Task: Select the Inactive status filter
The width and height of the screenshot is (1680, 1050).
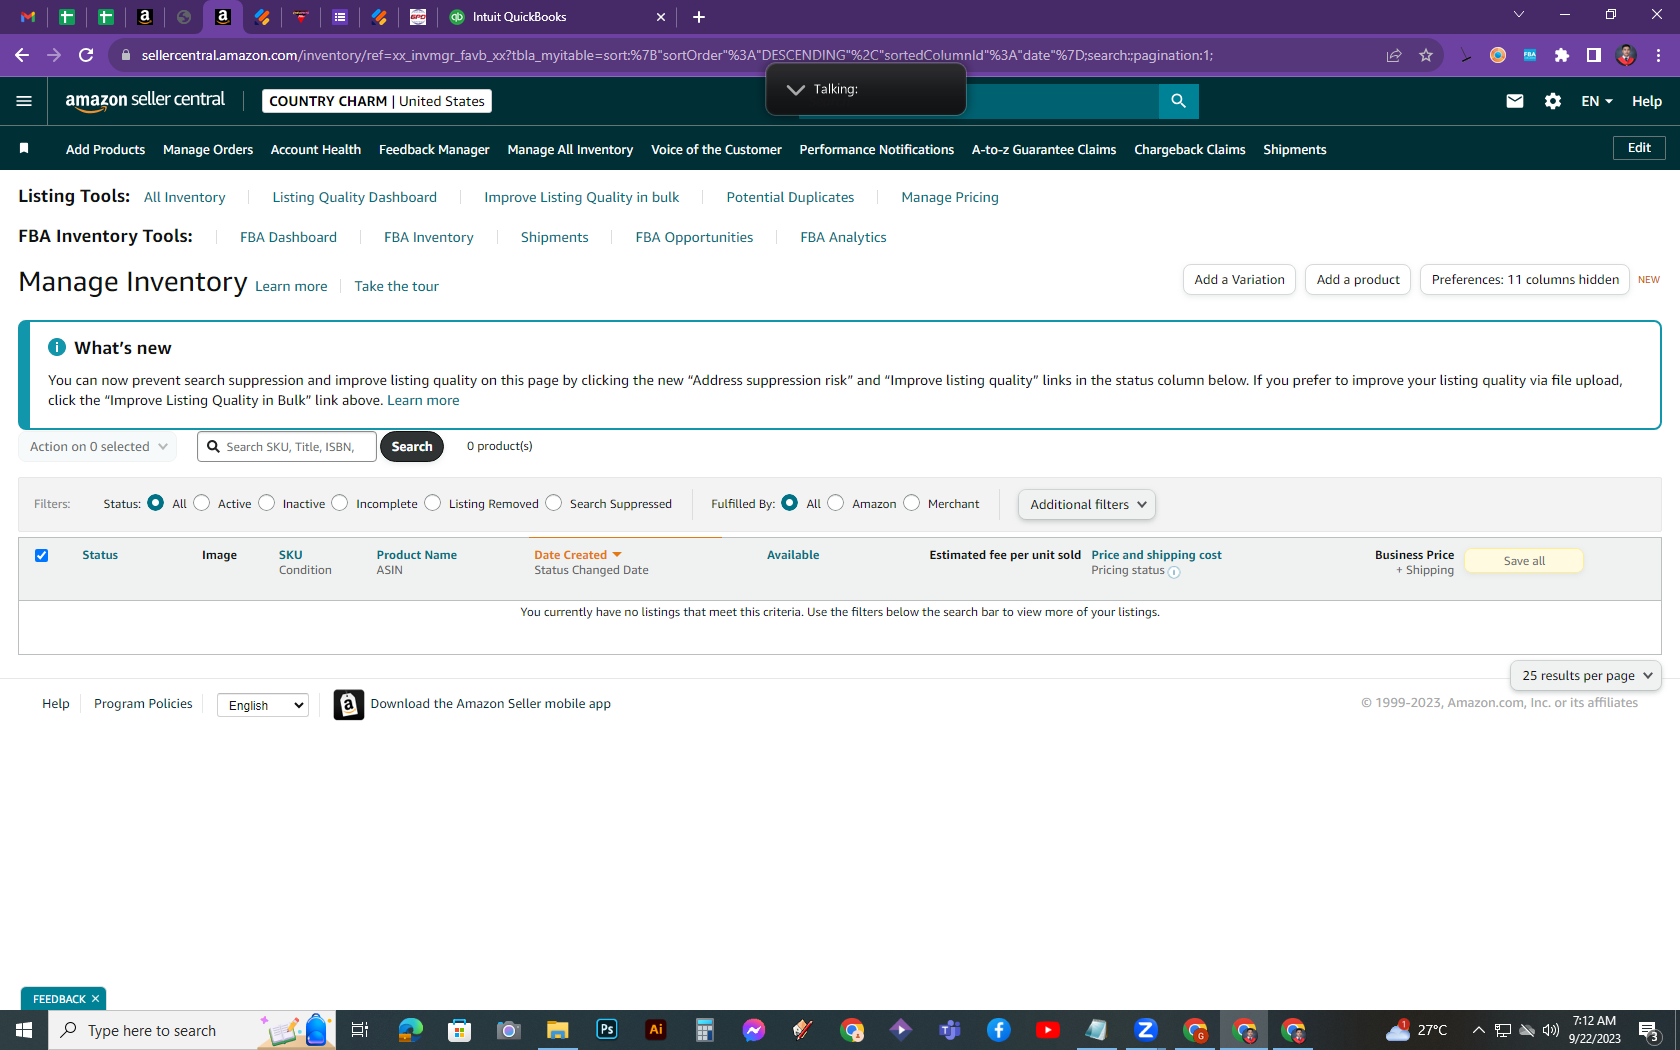Action: point(267,503)
